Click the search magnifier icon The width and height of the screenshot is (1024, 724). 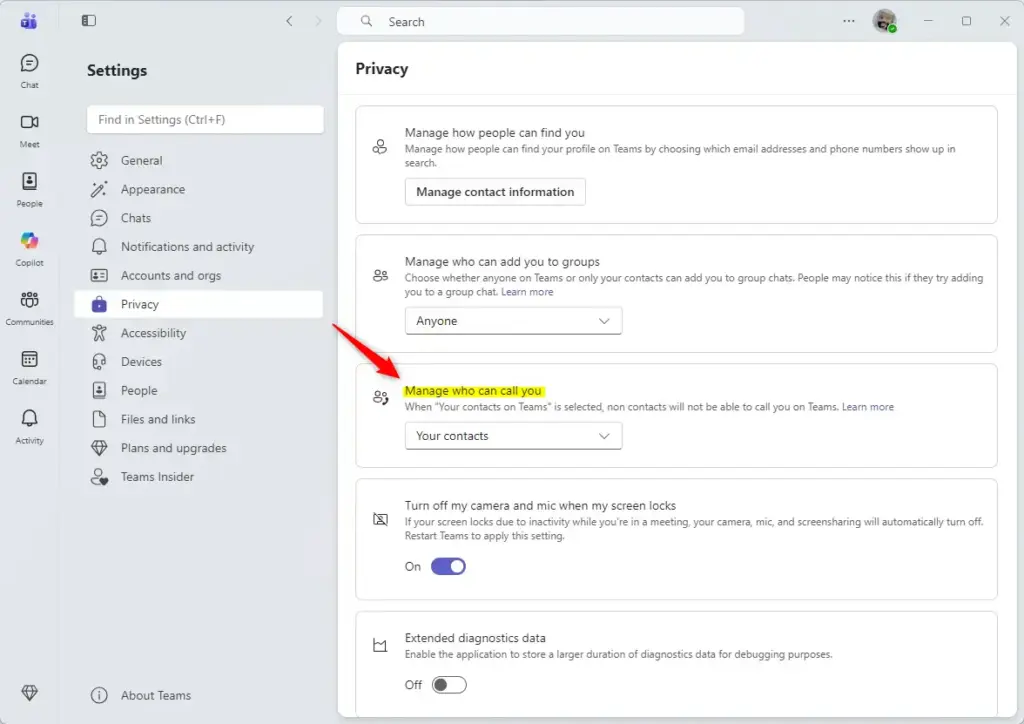366,21
